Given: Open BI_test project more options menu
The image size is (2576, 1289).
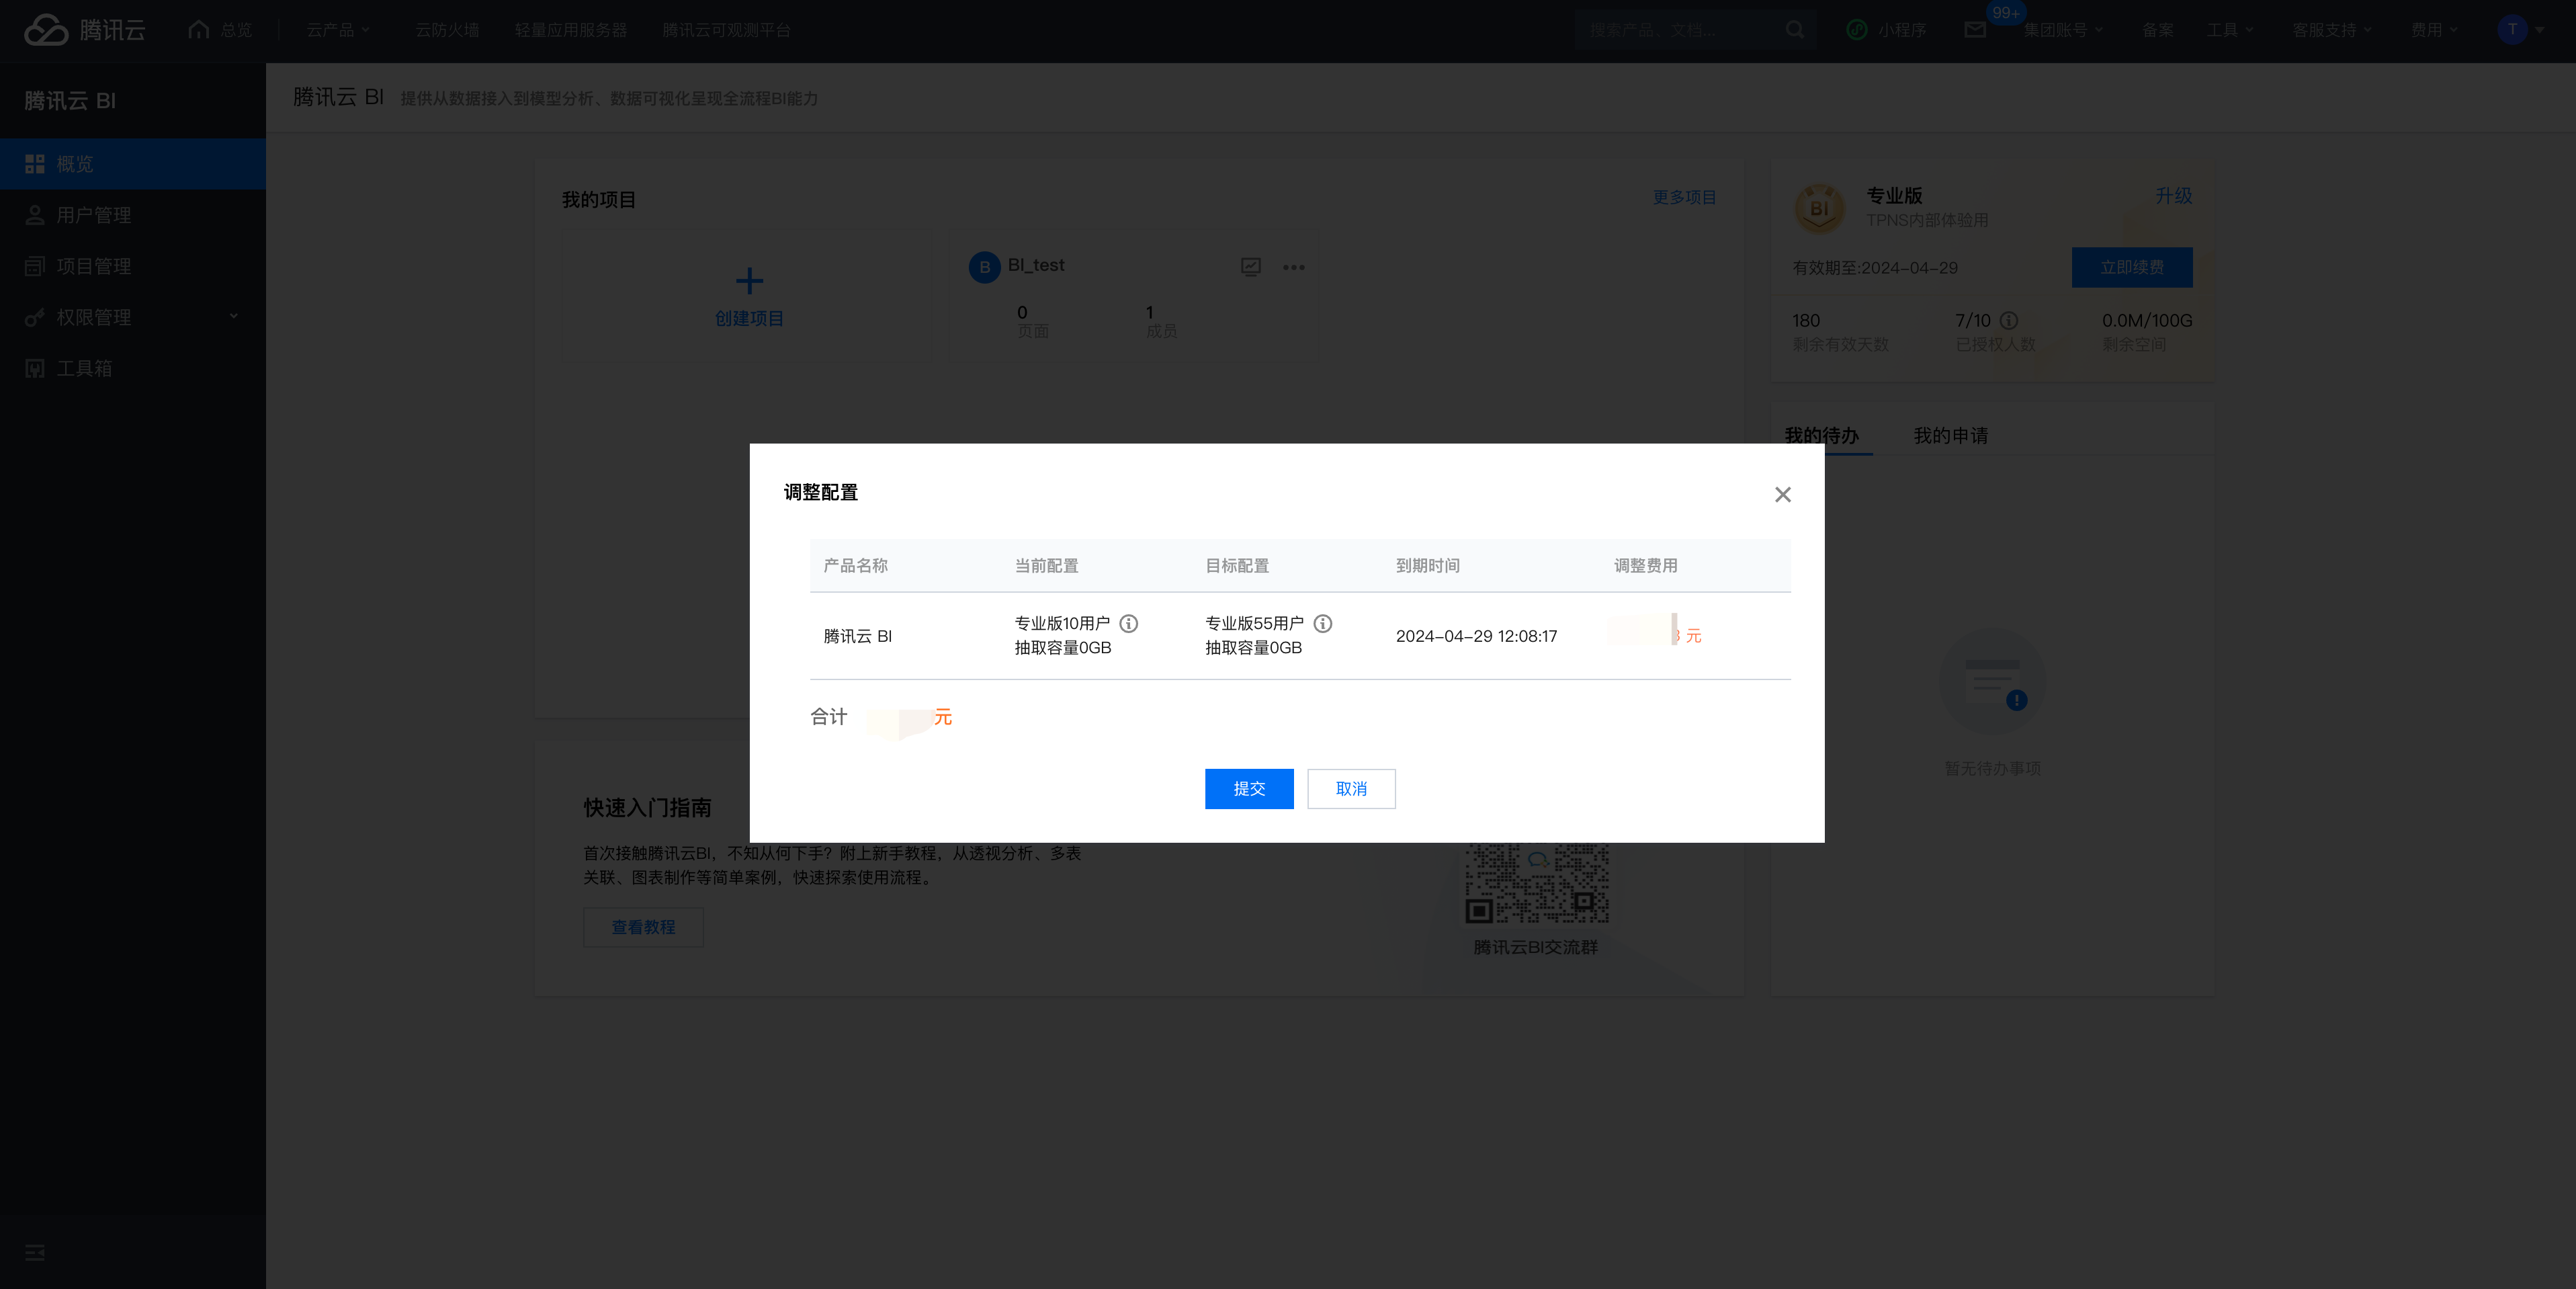Looking at the screenshot, I should (x=1293, y=267).
